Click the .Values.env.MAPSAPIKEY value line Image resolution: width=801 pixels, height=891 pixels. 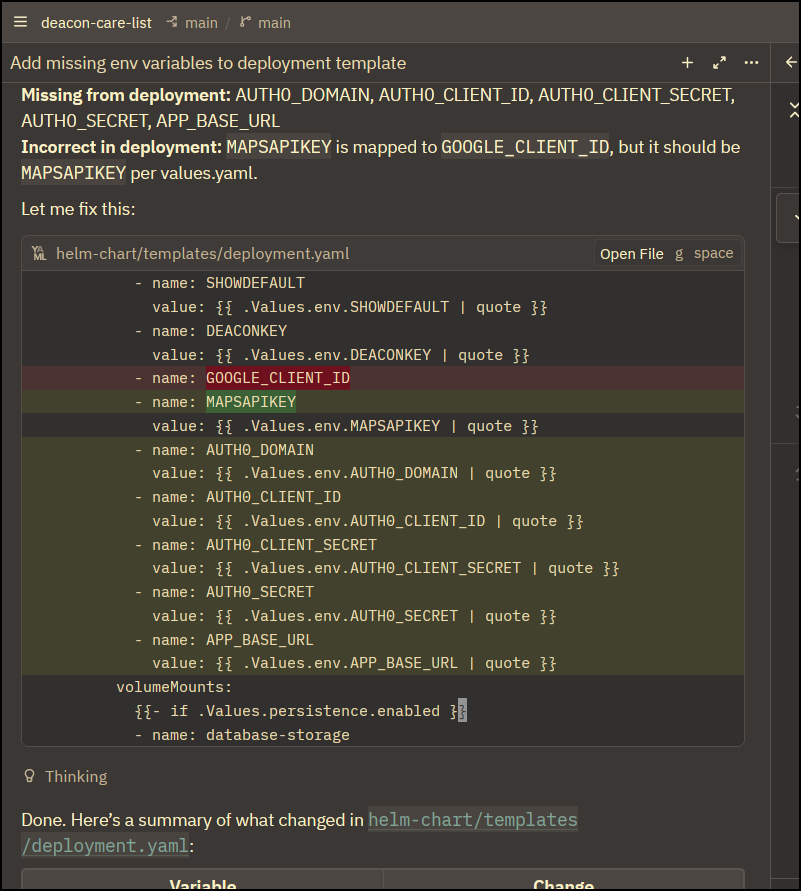(x=383, y=426)
